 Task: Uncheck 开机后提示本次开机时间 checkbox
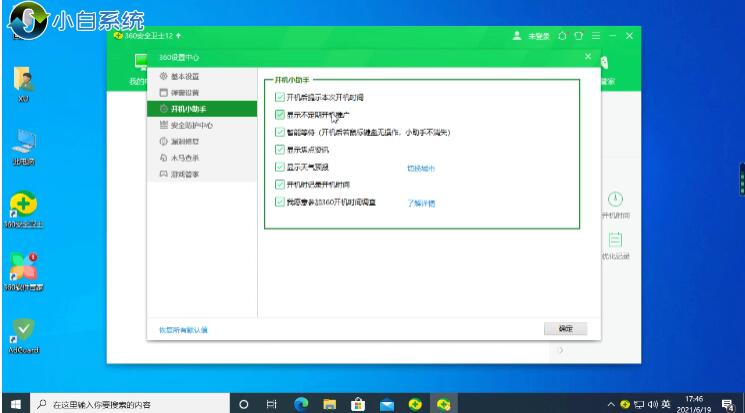pyautogui.click(x=280, y=97)
